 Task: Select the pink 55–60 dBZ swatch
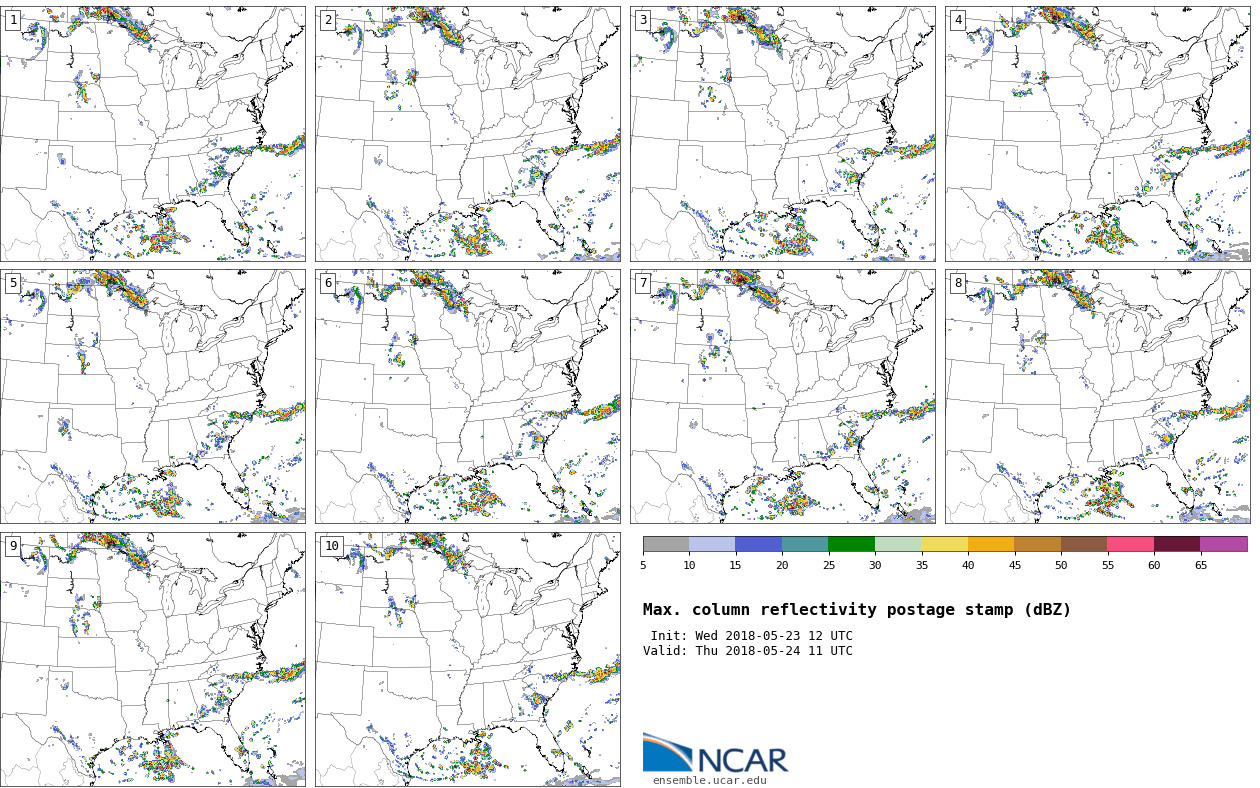pos(1130,544)
